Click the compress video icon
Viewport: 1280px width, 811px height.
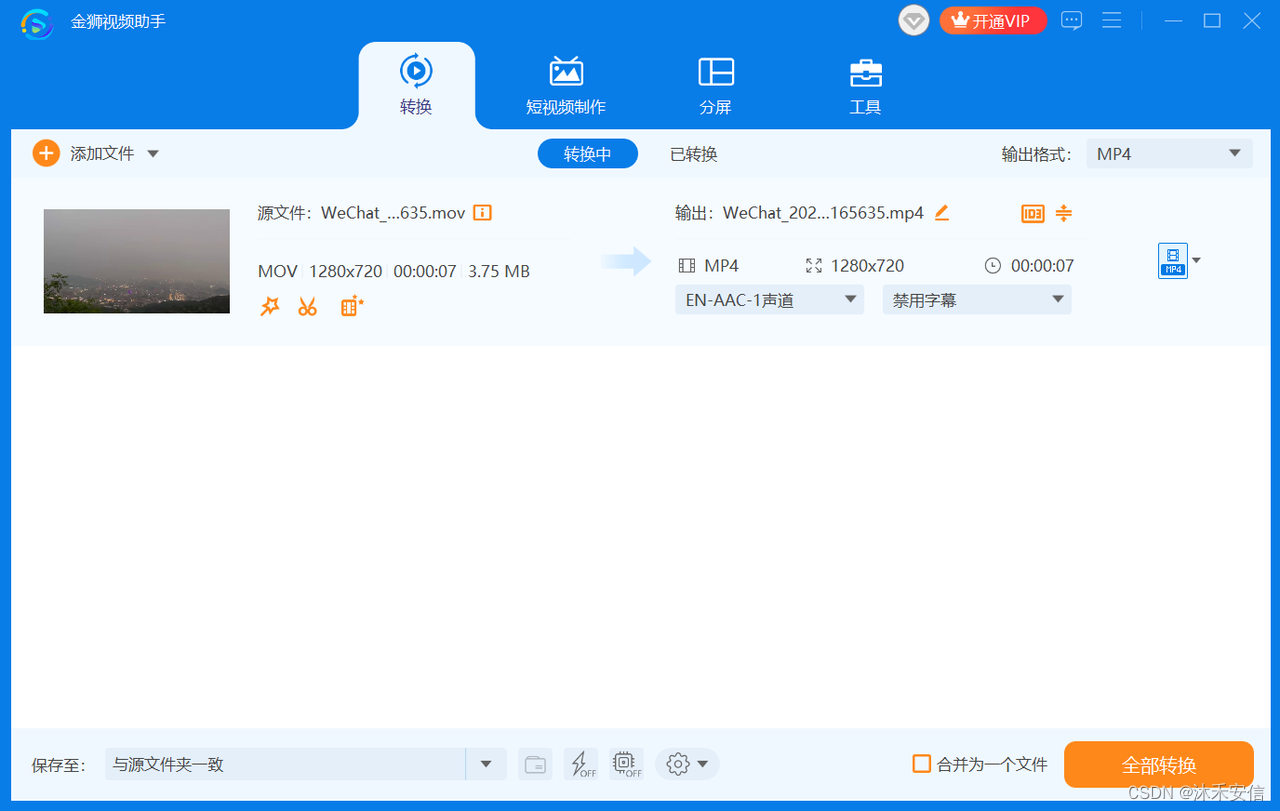1064,212
